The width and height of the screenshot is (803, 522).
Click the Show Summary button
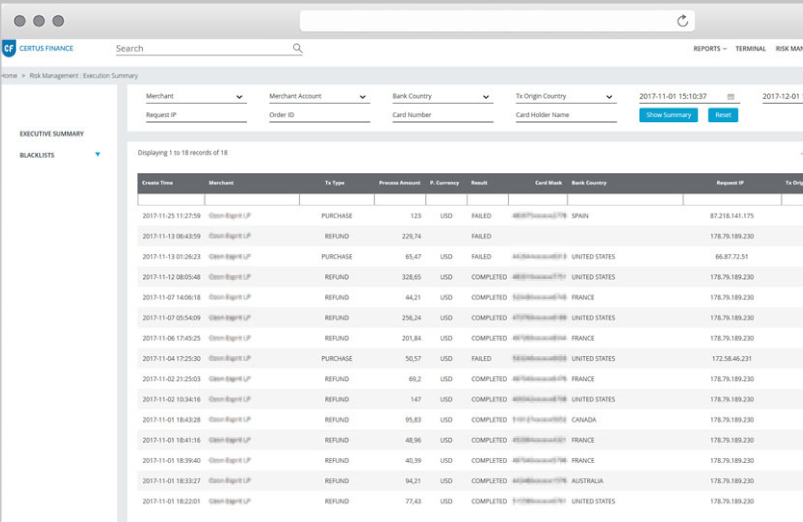click(x=668, y=115)
